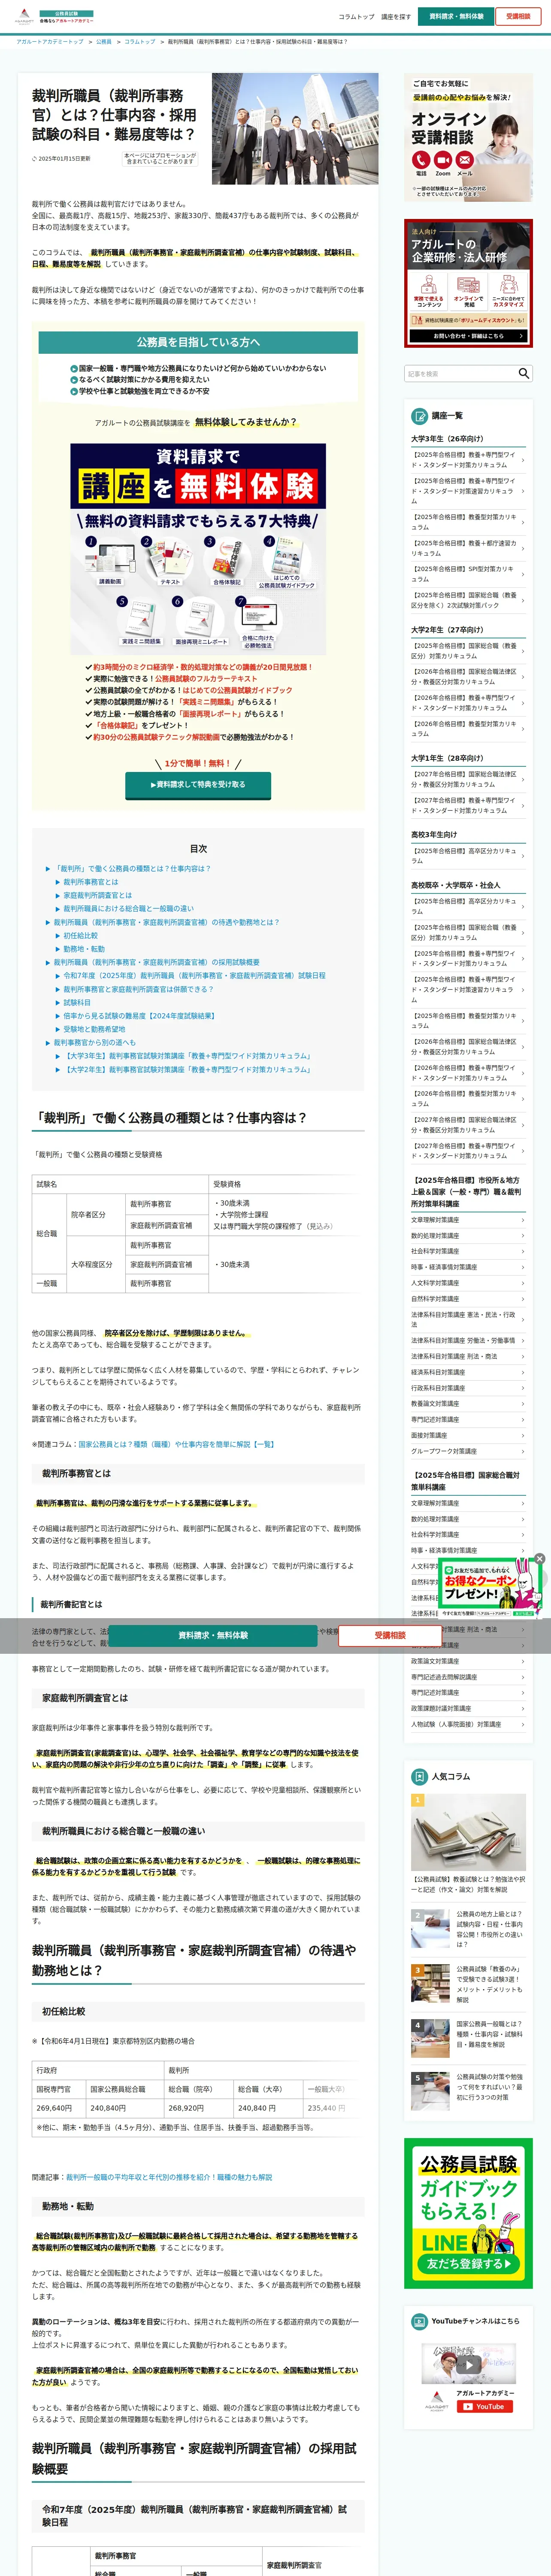Click the green 資料請求・無料体験 header button

456,16
